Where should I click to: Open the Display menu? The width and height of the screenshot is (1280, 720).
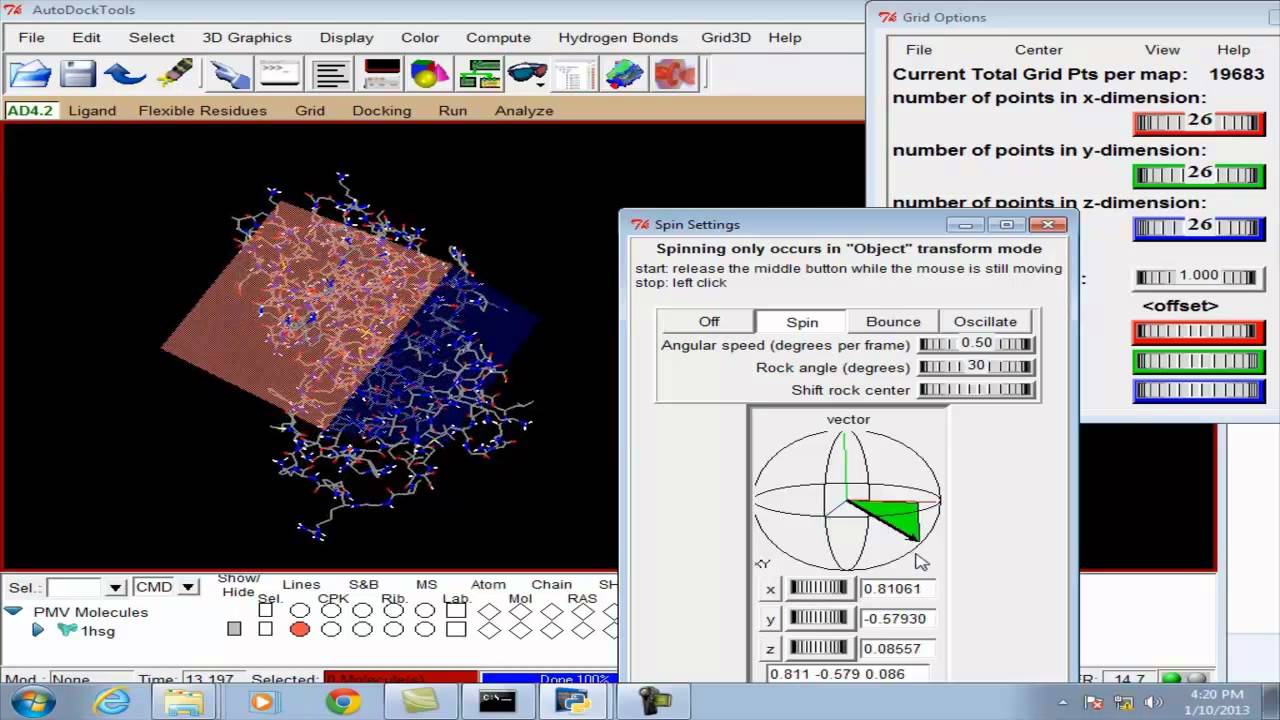pos(347,37)
